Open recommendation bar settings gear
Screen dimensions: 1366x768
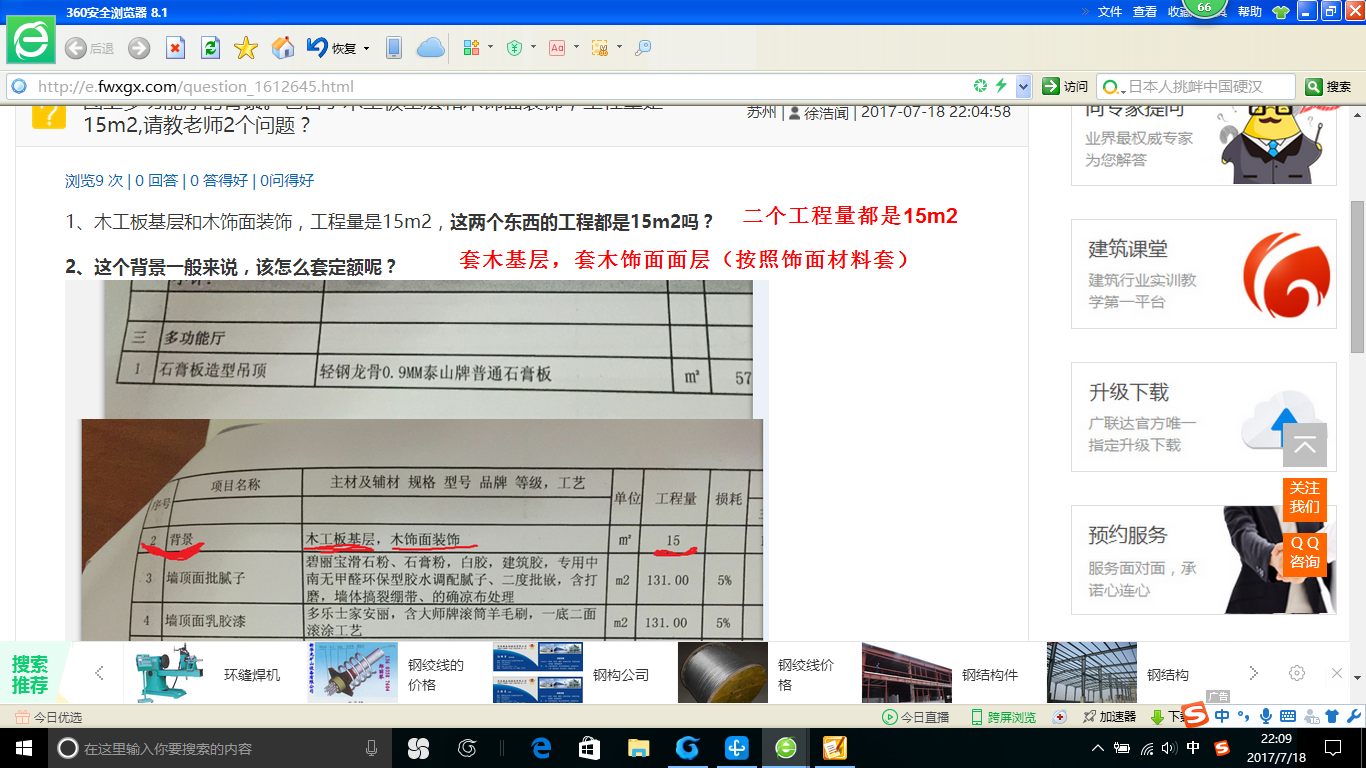click(1297, 673)
